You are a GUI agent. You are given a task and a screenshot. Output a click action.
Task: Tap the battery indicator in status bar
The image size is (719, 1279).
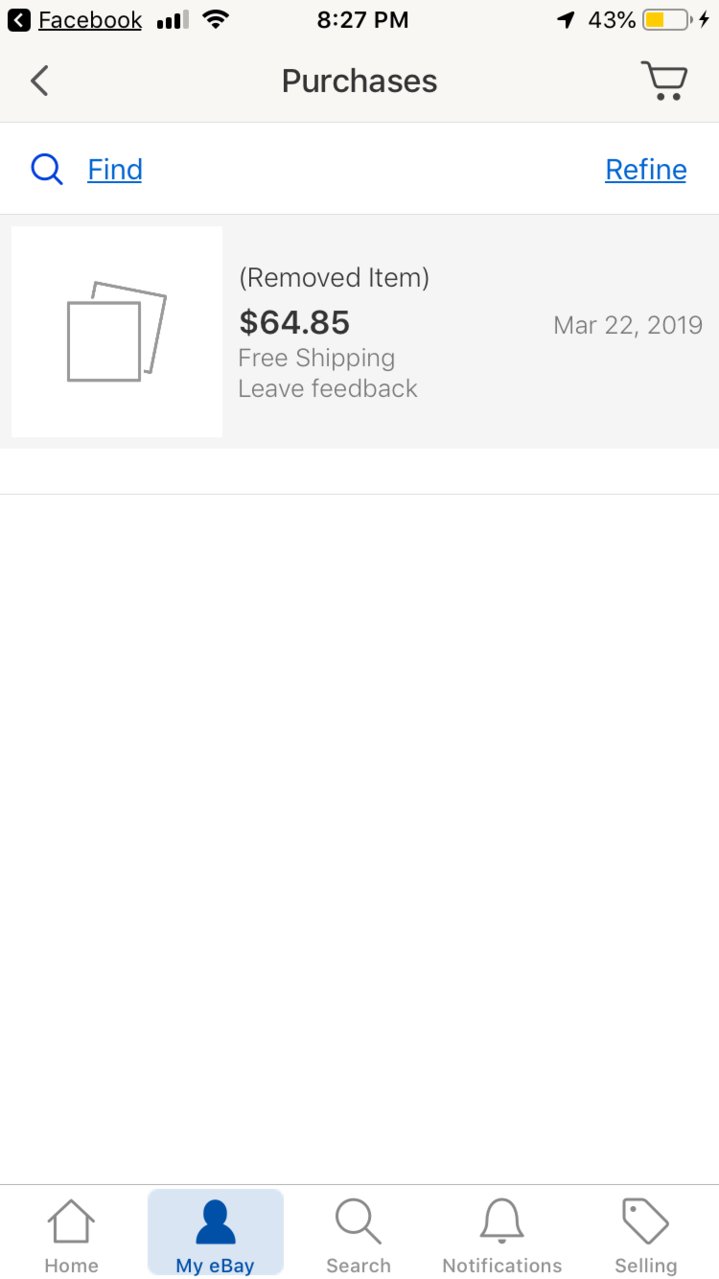click(x=668, y=20)
